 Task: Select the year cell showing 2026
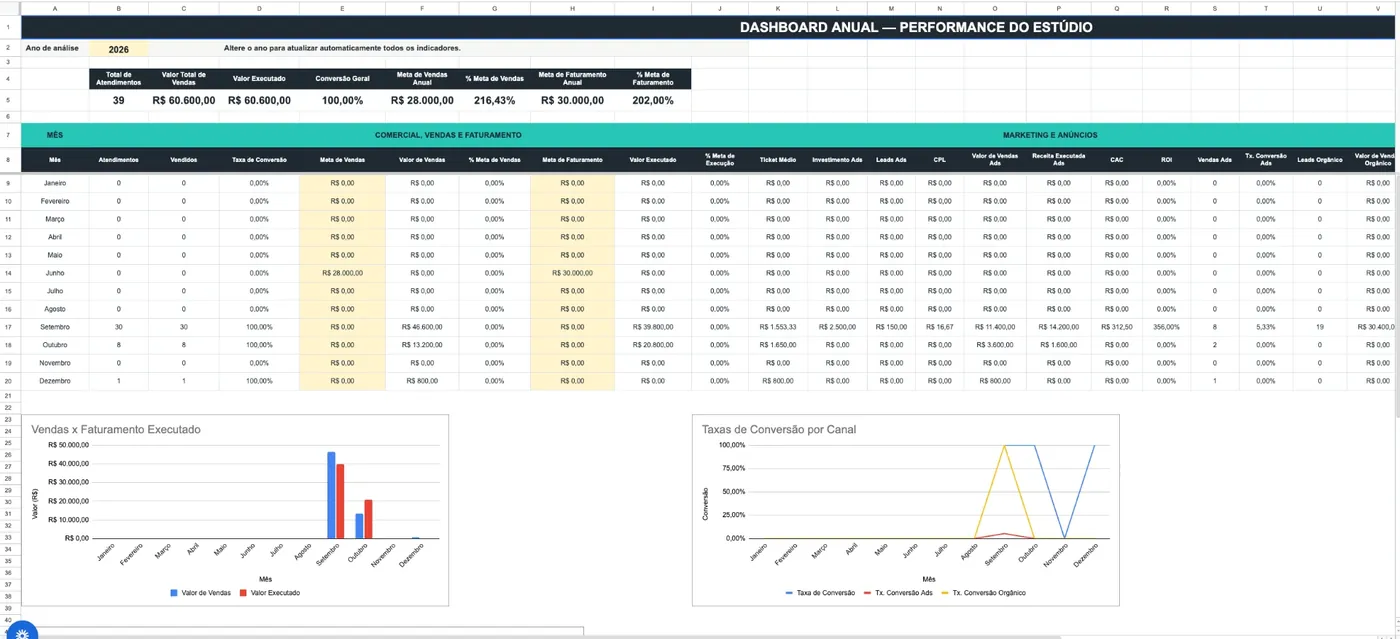pos(119,48)
